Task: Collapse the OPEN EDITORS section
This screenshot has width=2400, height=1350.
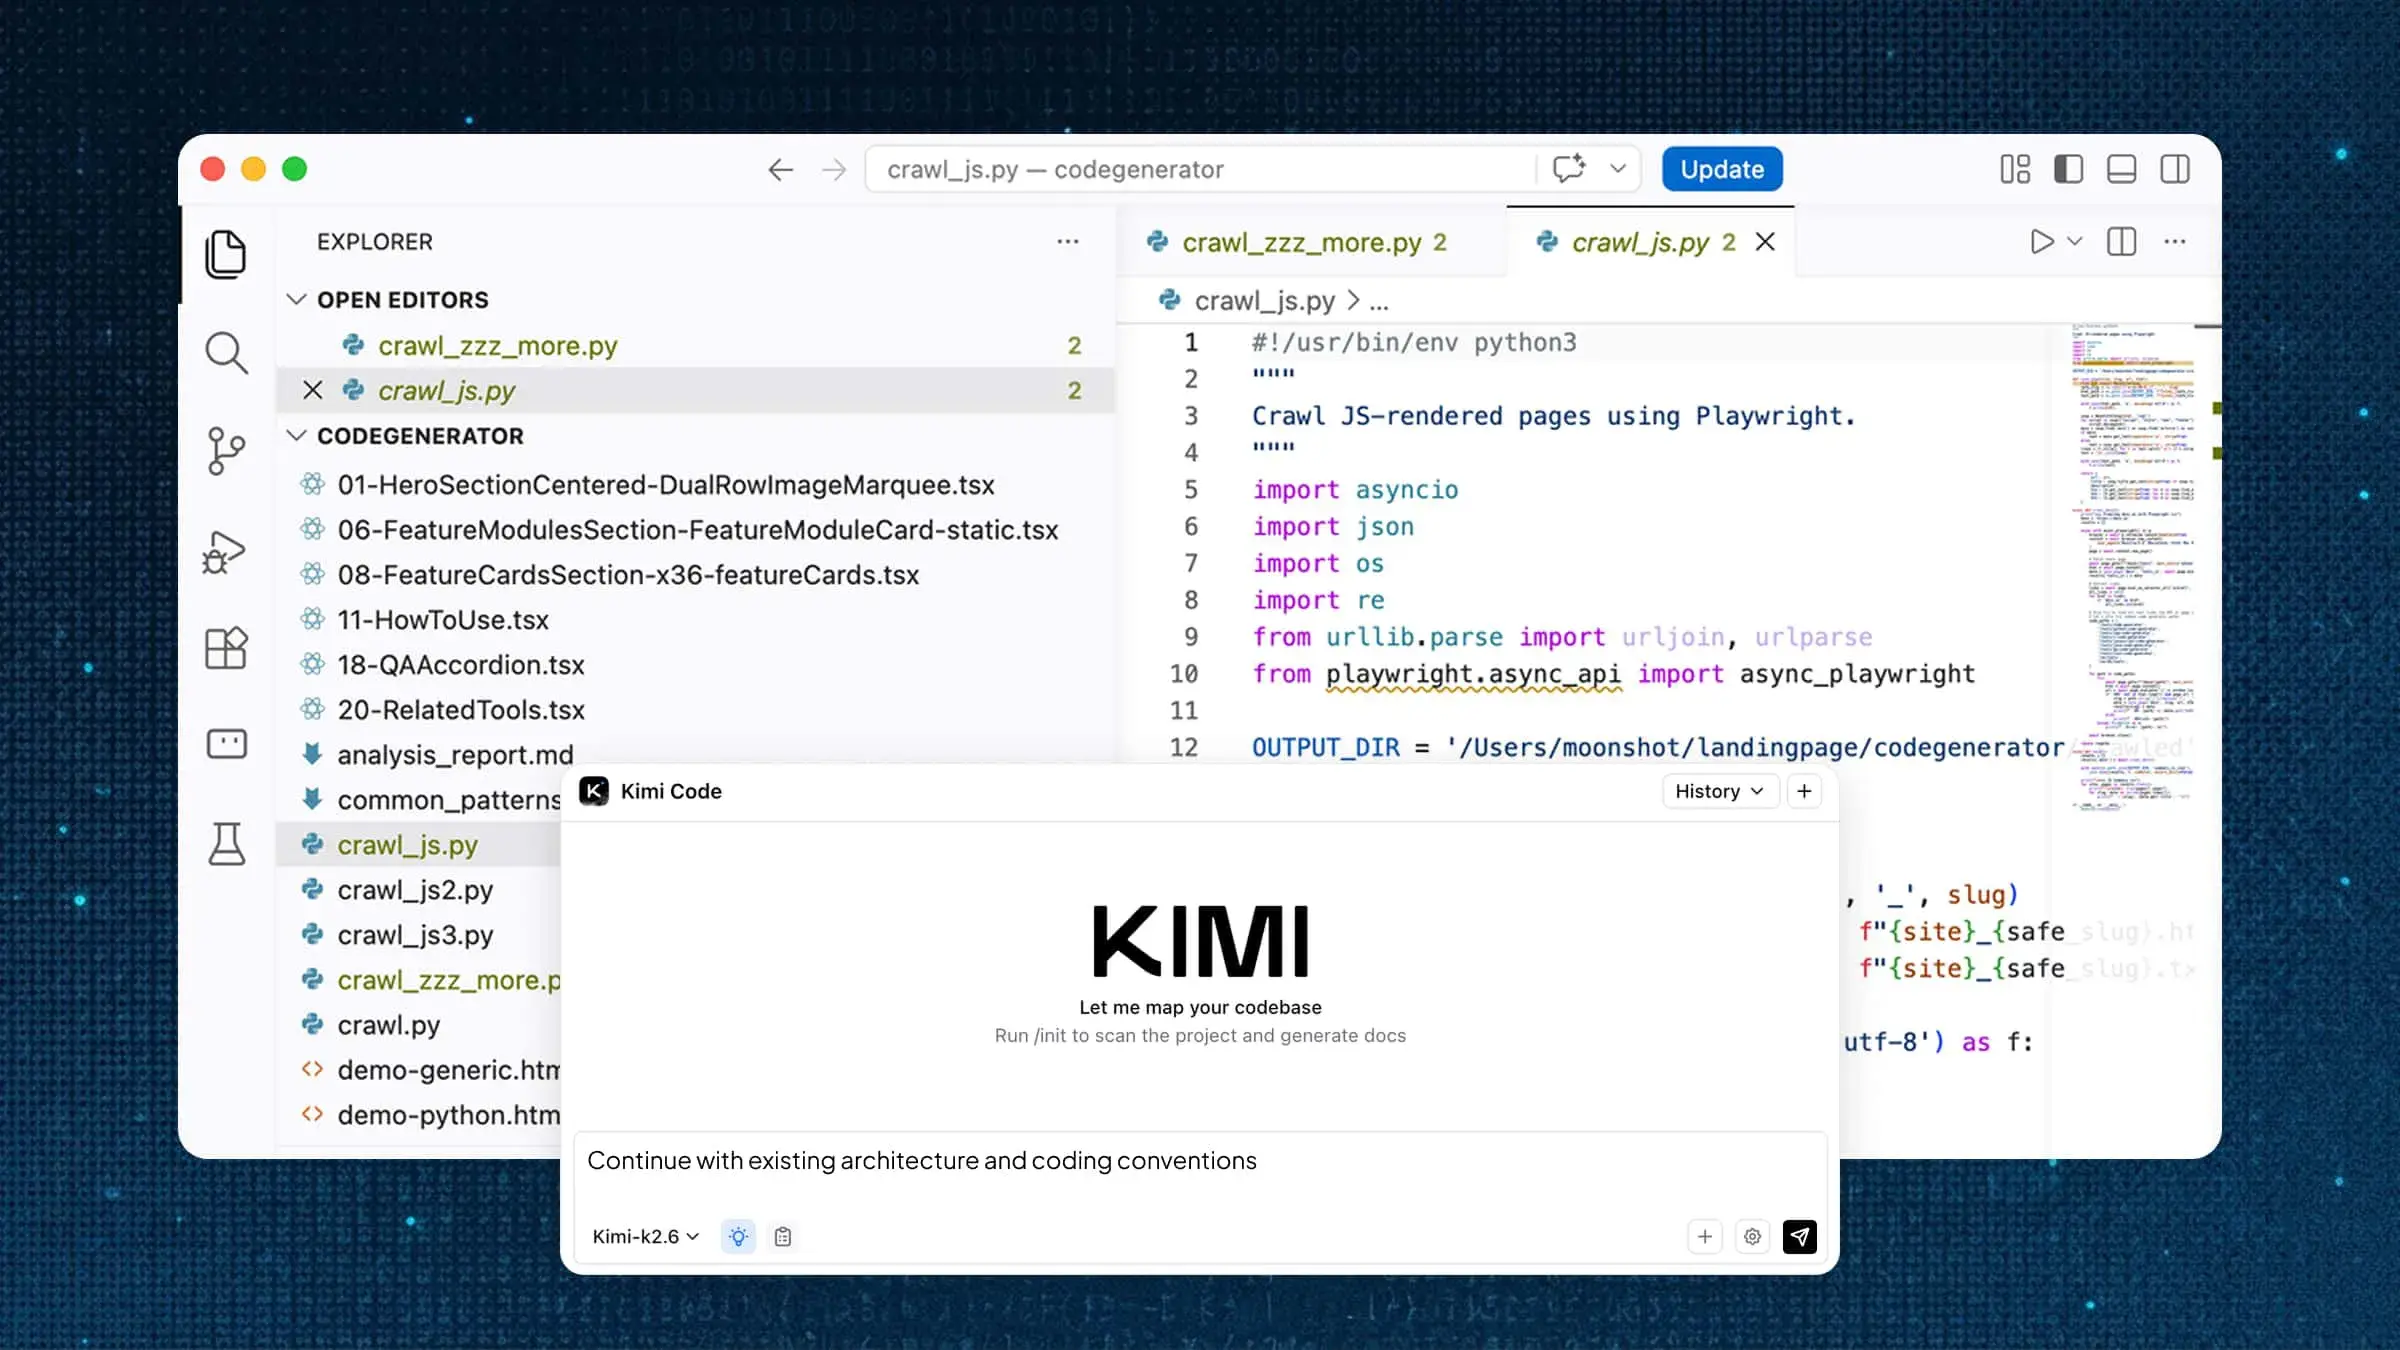Action: pyautogui.click(x=296, y=299)
